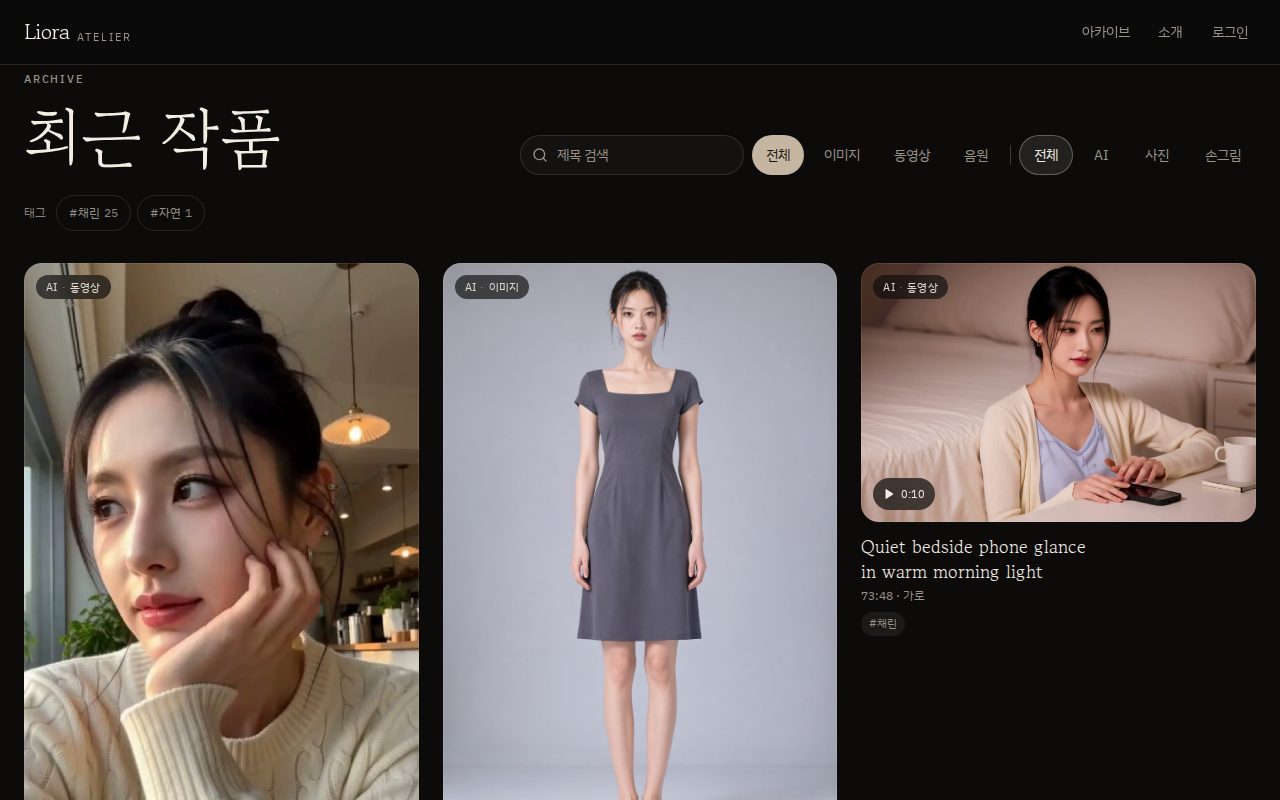This screenshot has width=1280, height=800.
Task: Open the bedside phone video thumbnail
Action: click(x=1058, y=392)
